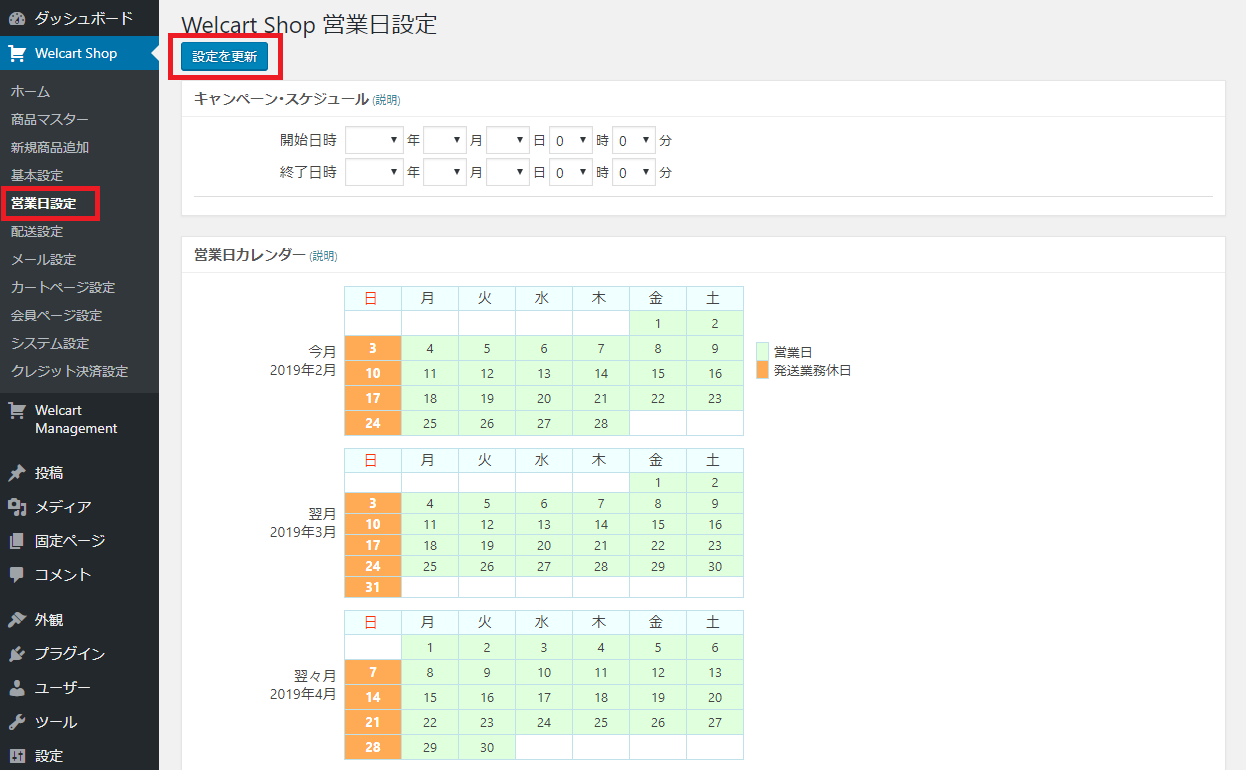Open the end date minute dropdown
Screen dimensions: 1246x770
634,172
